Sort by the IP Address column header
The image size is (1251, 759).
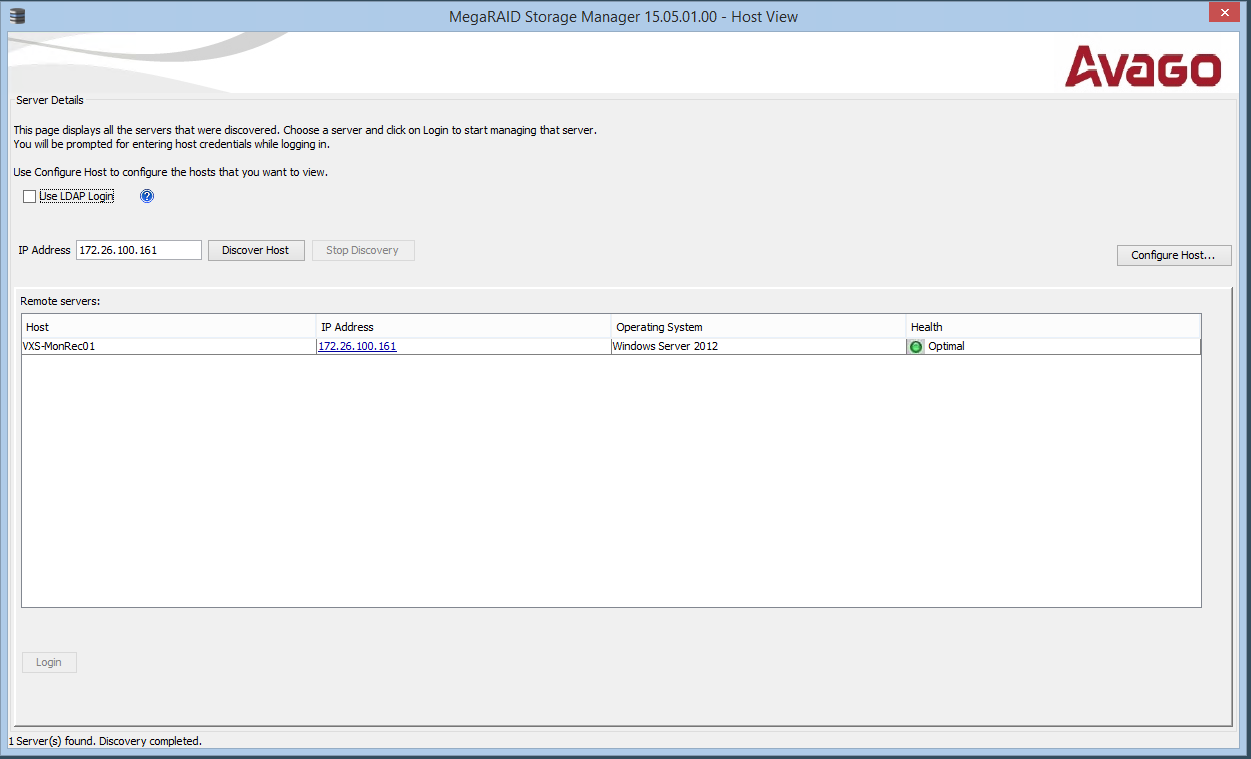click(x=463, y=327)
